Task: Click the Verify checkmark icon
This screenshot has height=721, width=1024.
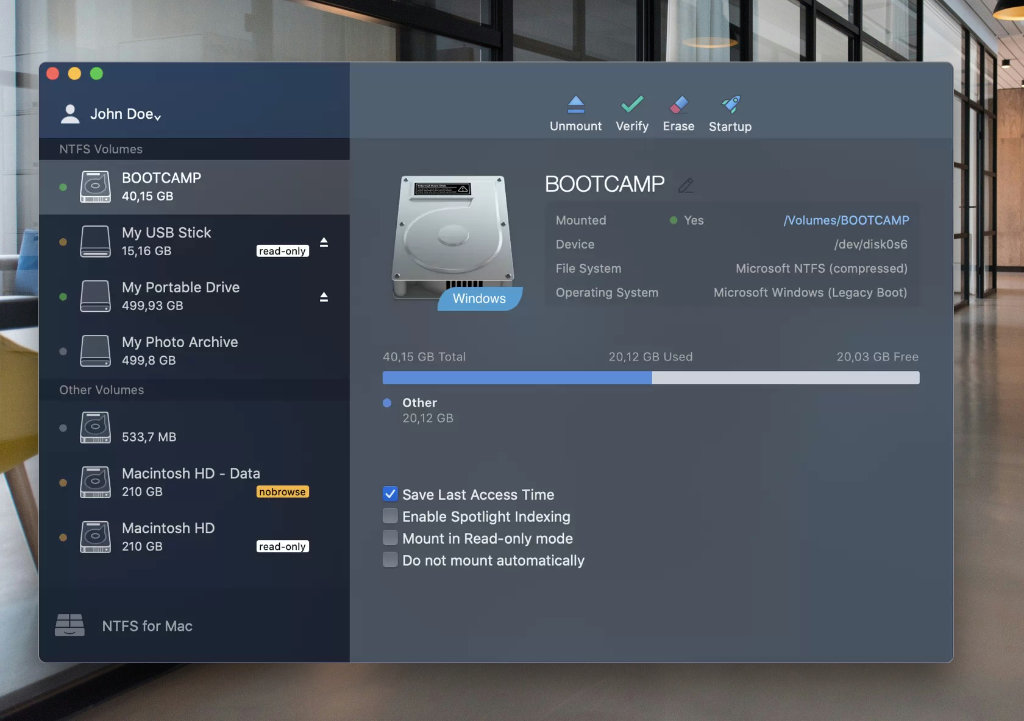Action: (631, 105)
